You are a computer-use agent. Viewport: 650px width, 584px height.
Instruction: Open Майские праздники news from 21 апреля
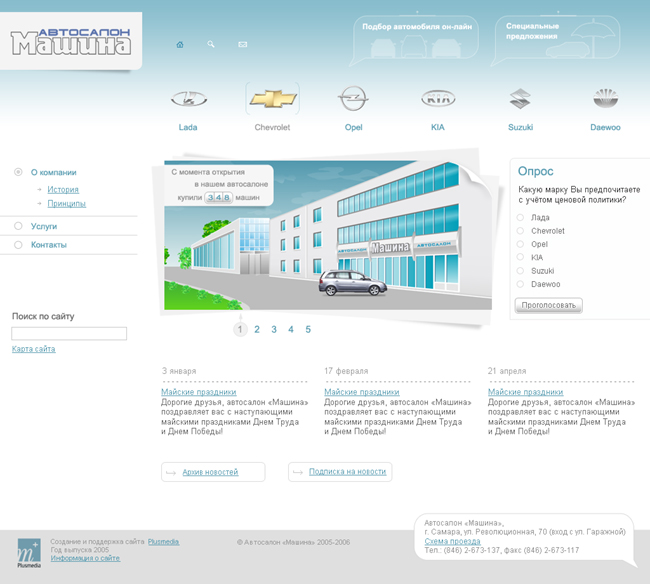[526, 392]
